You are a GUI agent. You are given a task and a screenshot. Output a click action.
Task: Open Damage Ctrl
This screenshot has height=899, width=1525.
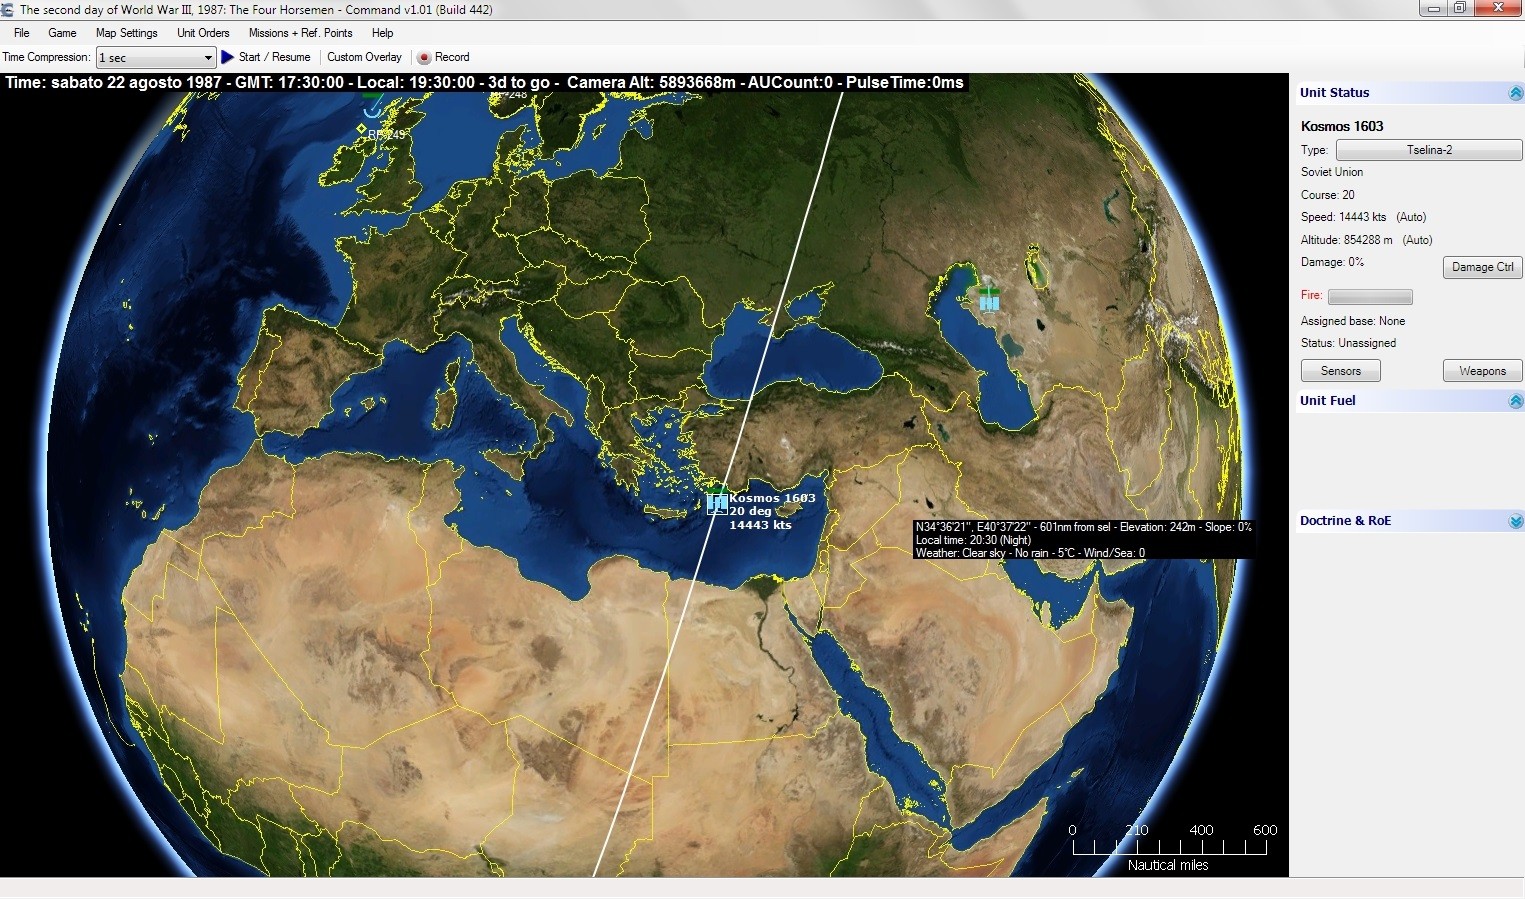pos(1482,267)
